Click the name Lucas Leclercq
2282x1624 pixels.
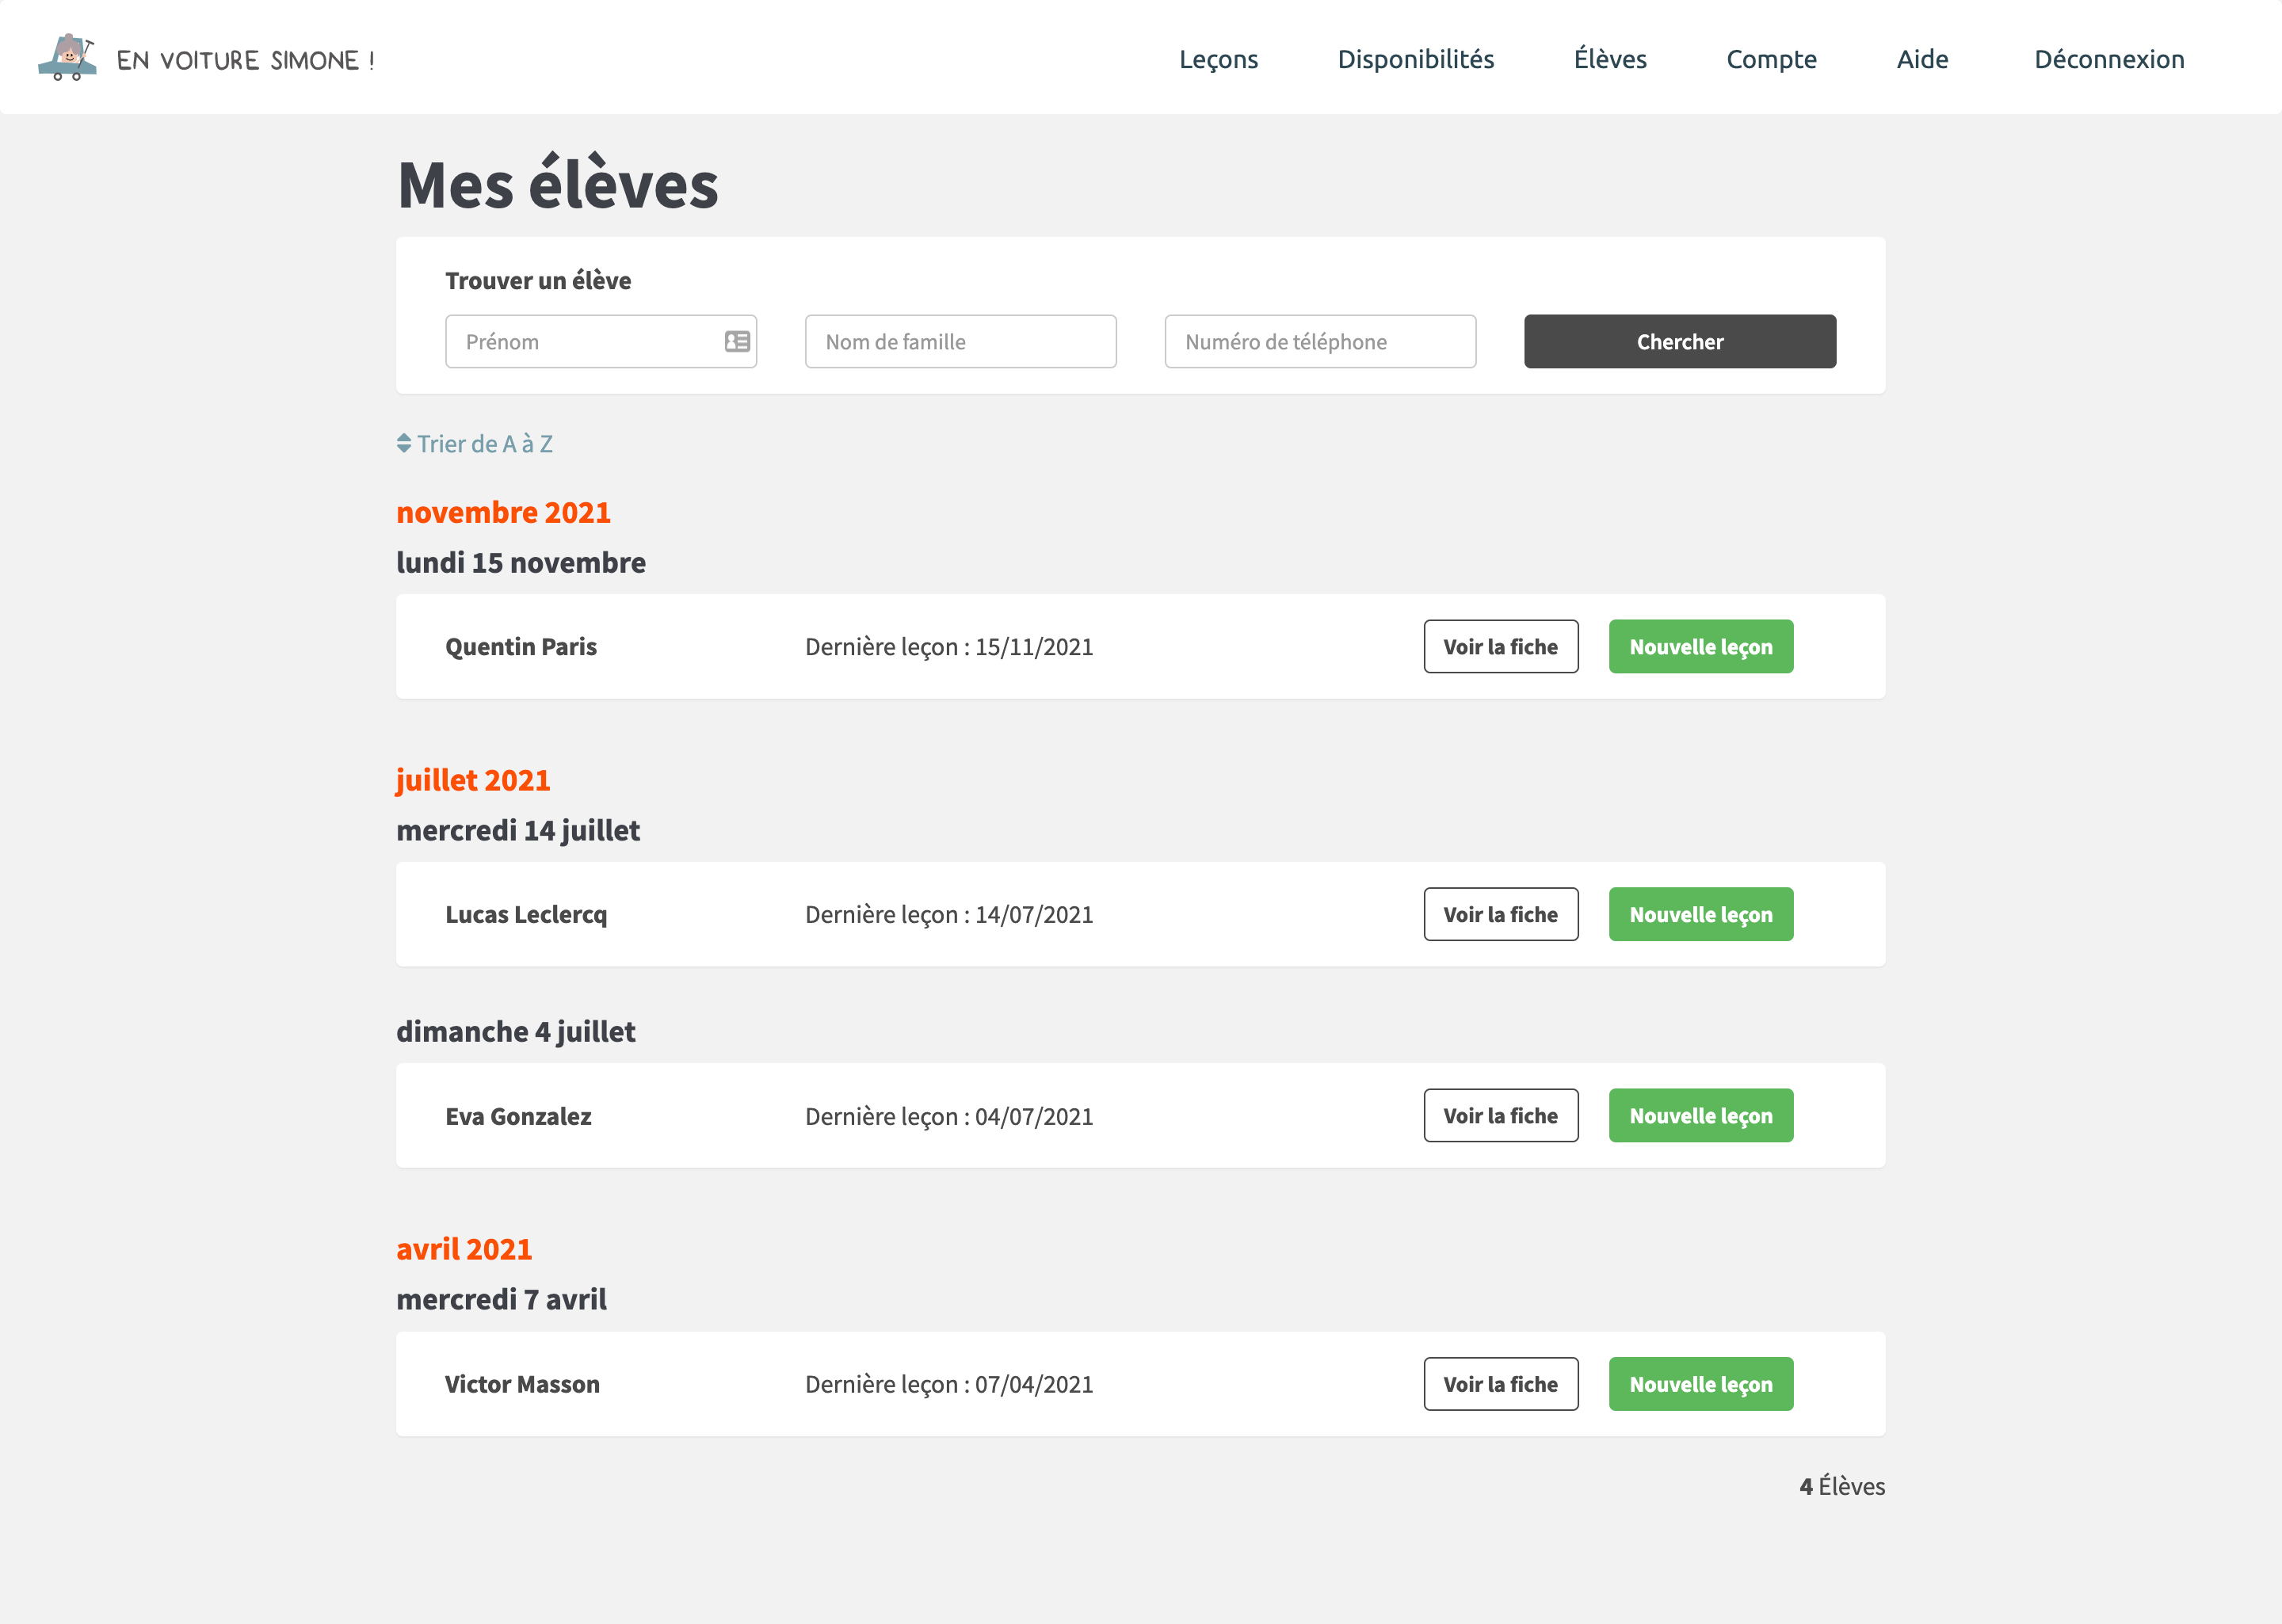[526, 915]
